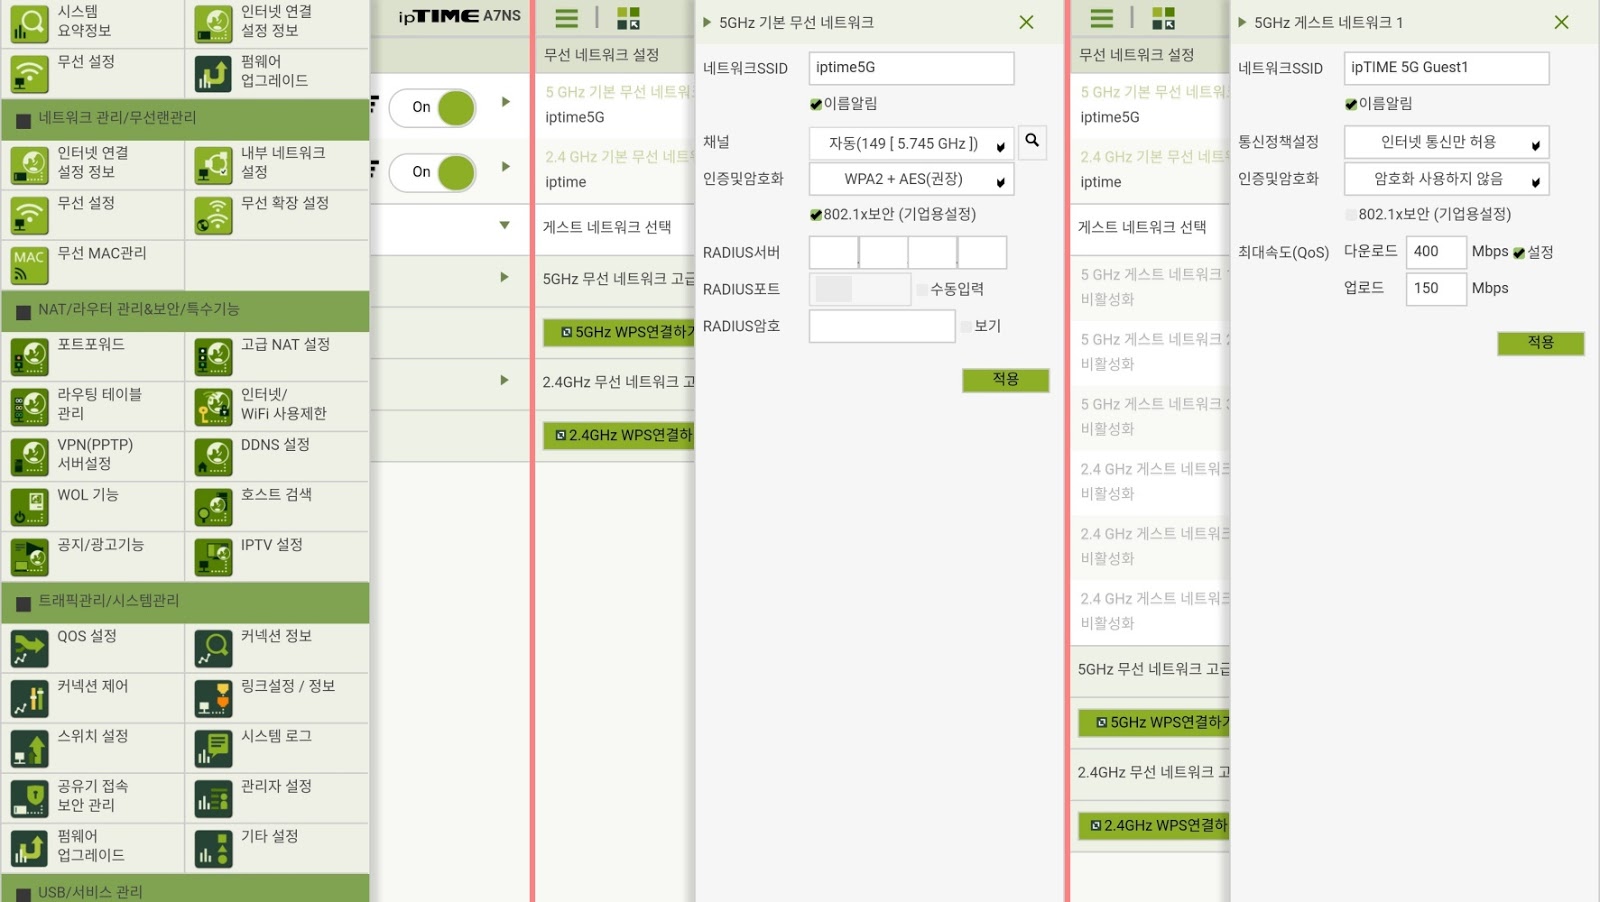Toggle 802.1x보안 checkbox in 5GHz 기본 panel
This screenshot has width=1600, height=902.
pos(816,215)
